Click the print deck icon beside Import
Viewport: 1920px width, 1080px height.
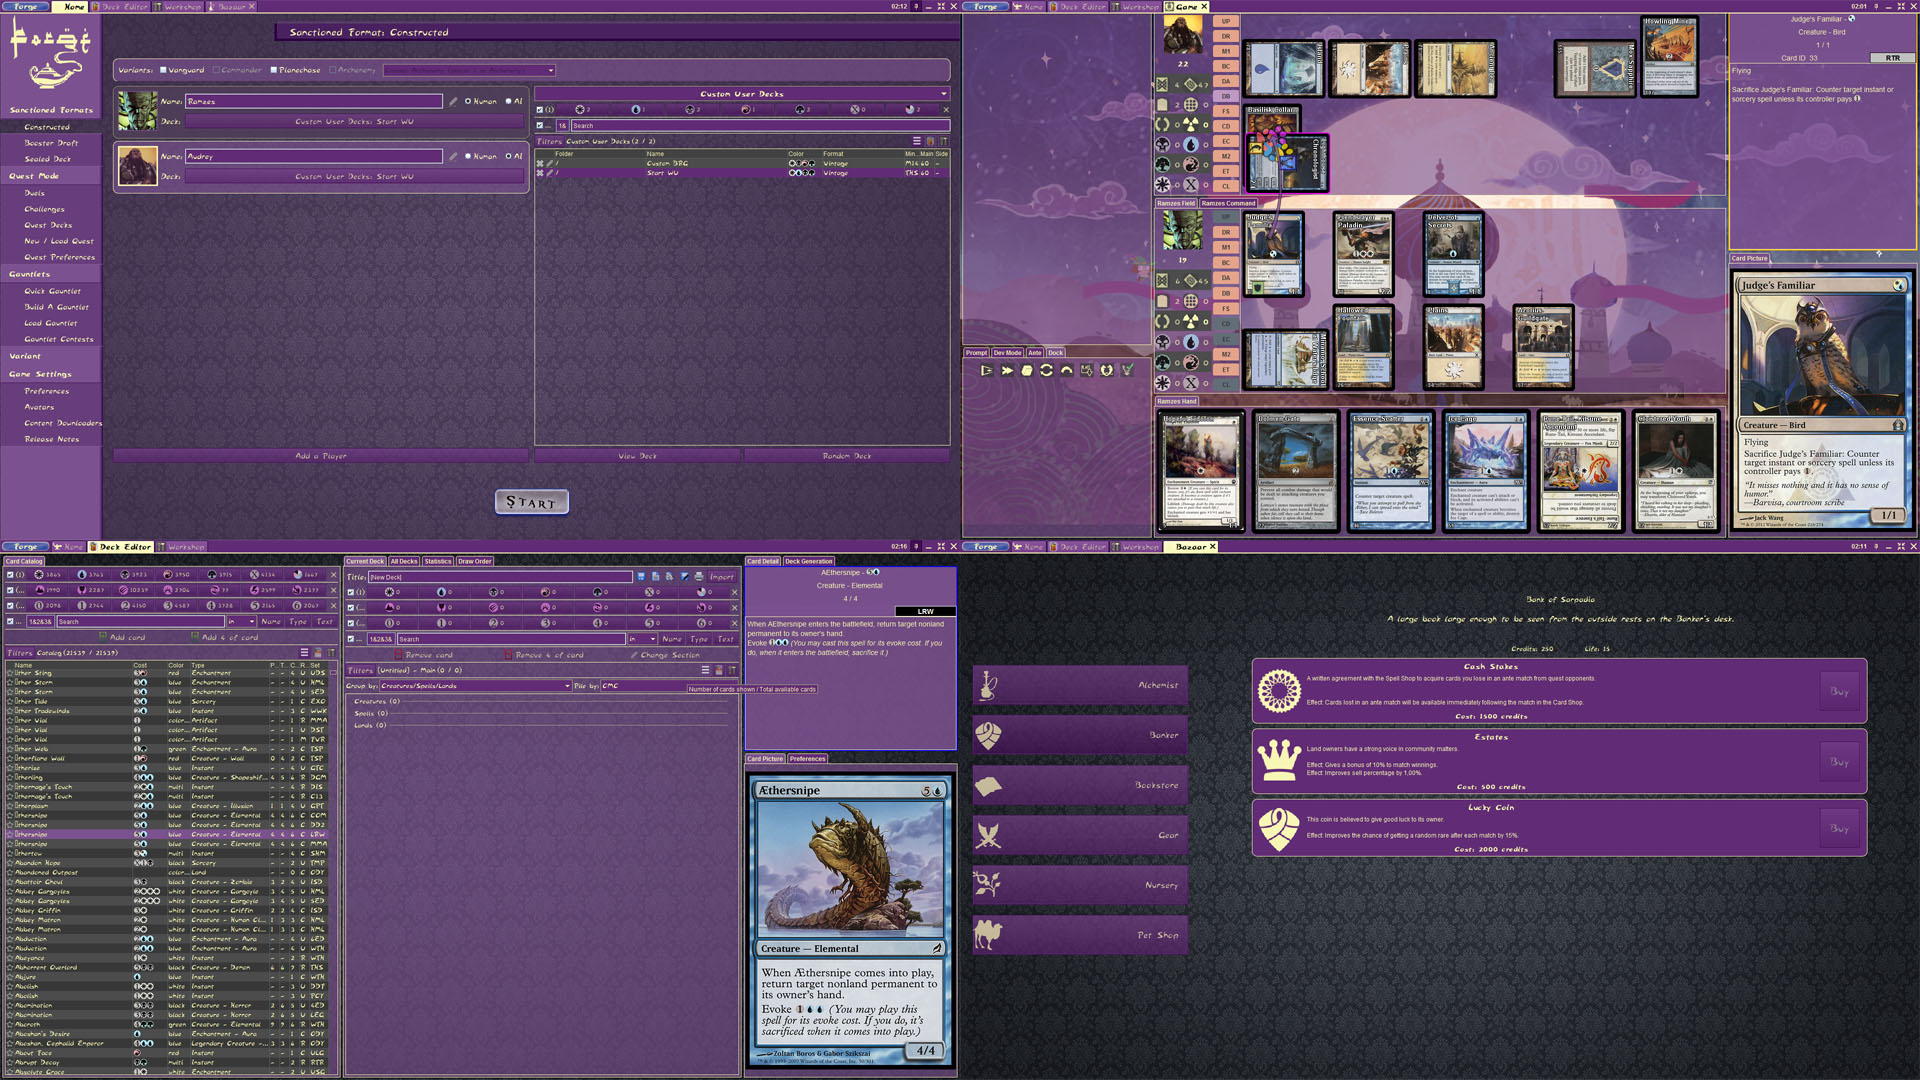[699, 577]
